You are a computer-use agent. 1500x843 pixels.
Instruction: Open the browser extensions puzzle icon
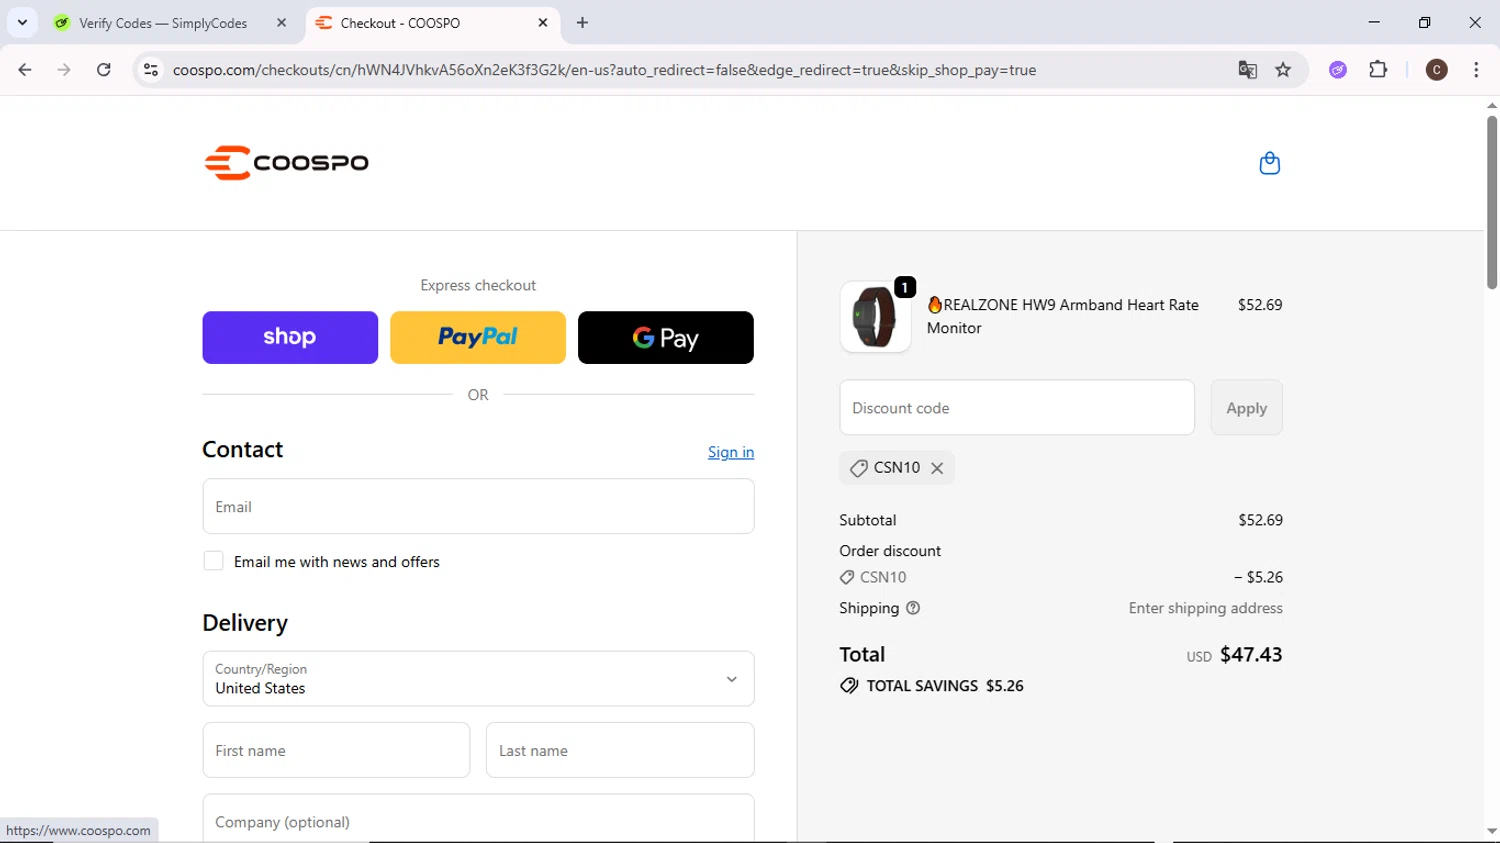pyautogui.click(x=1378, y=70)
